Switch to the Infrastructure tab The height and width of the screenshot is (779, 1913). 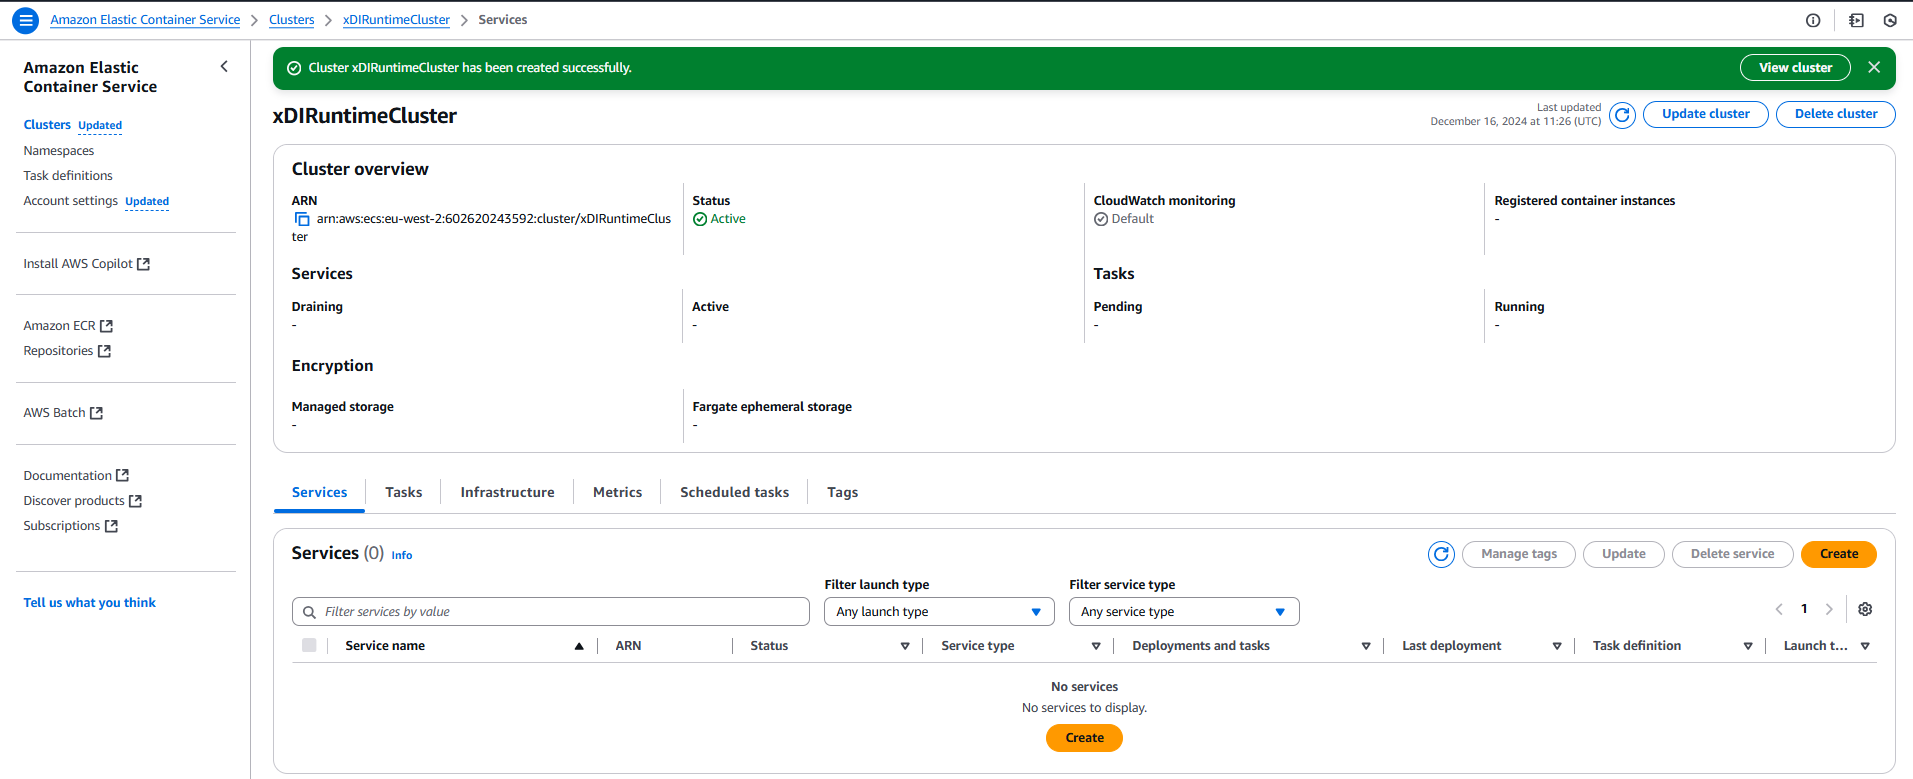[x=507, y=492]
